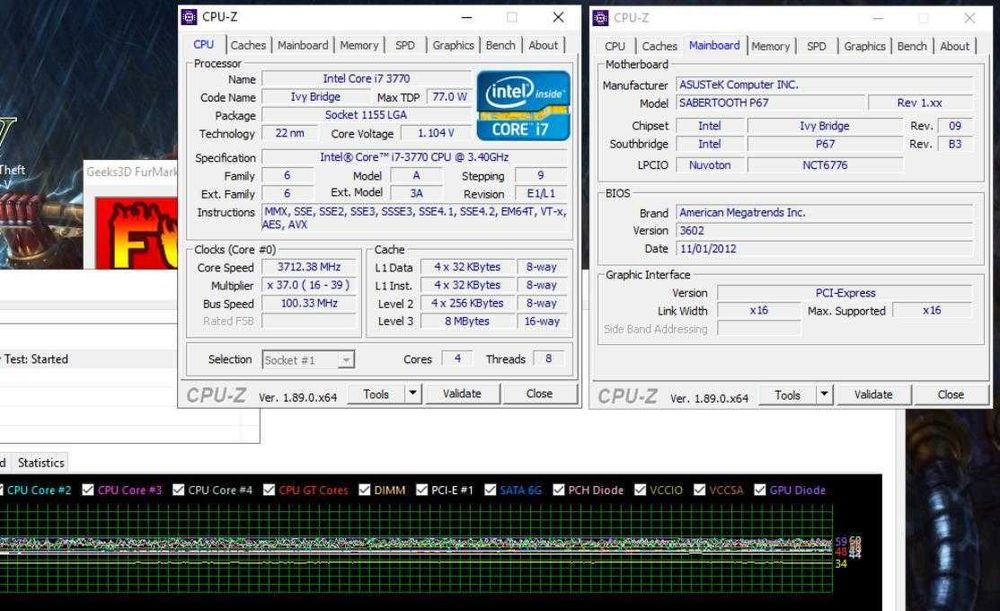Viewport: 1000px width, 611px height.
Task: Select Mainboard tab in right CPU-Z window
Action: pos(714,45)
